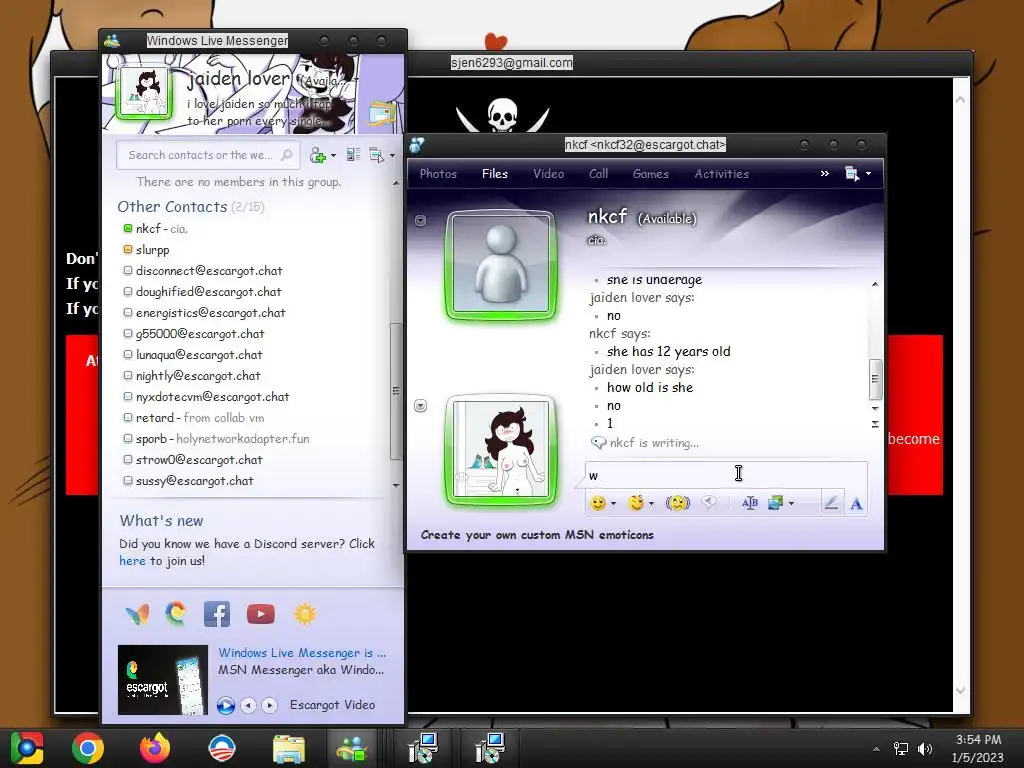Select doughified@escargot.chat contact
The width and height of the screenshot is (1024, 768).
point(202,291)
